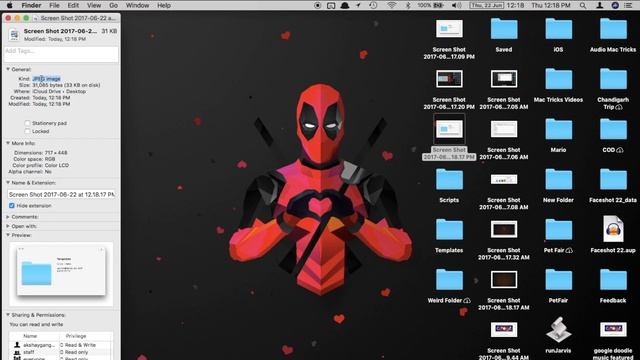Select the runJarvis application icon
Viewport: 640px width, 360px height.
tap(558, 330)
